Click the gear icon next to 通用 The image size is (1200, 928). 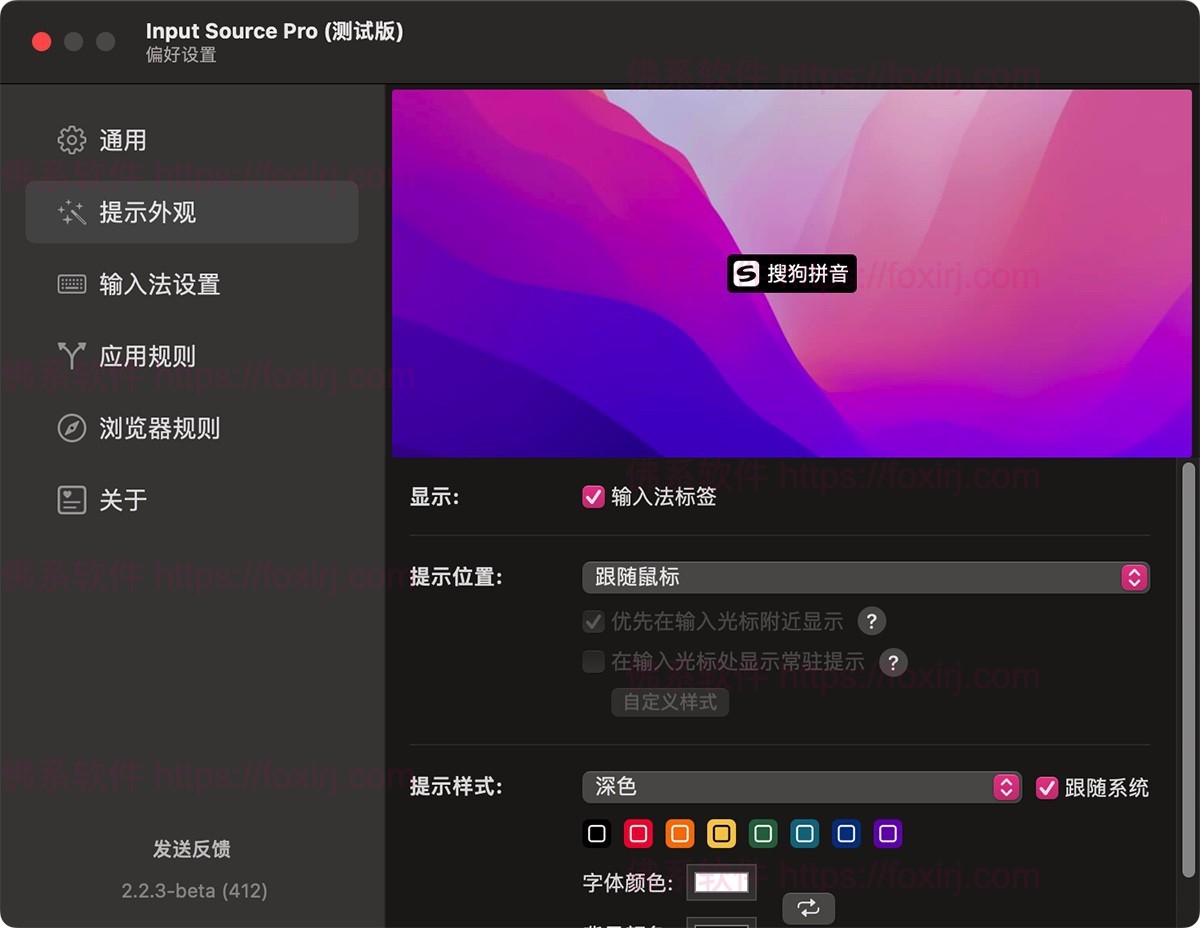[x=72, y=140]
